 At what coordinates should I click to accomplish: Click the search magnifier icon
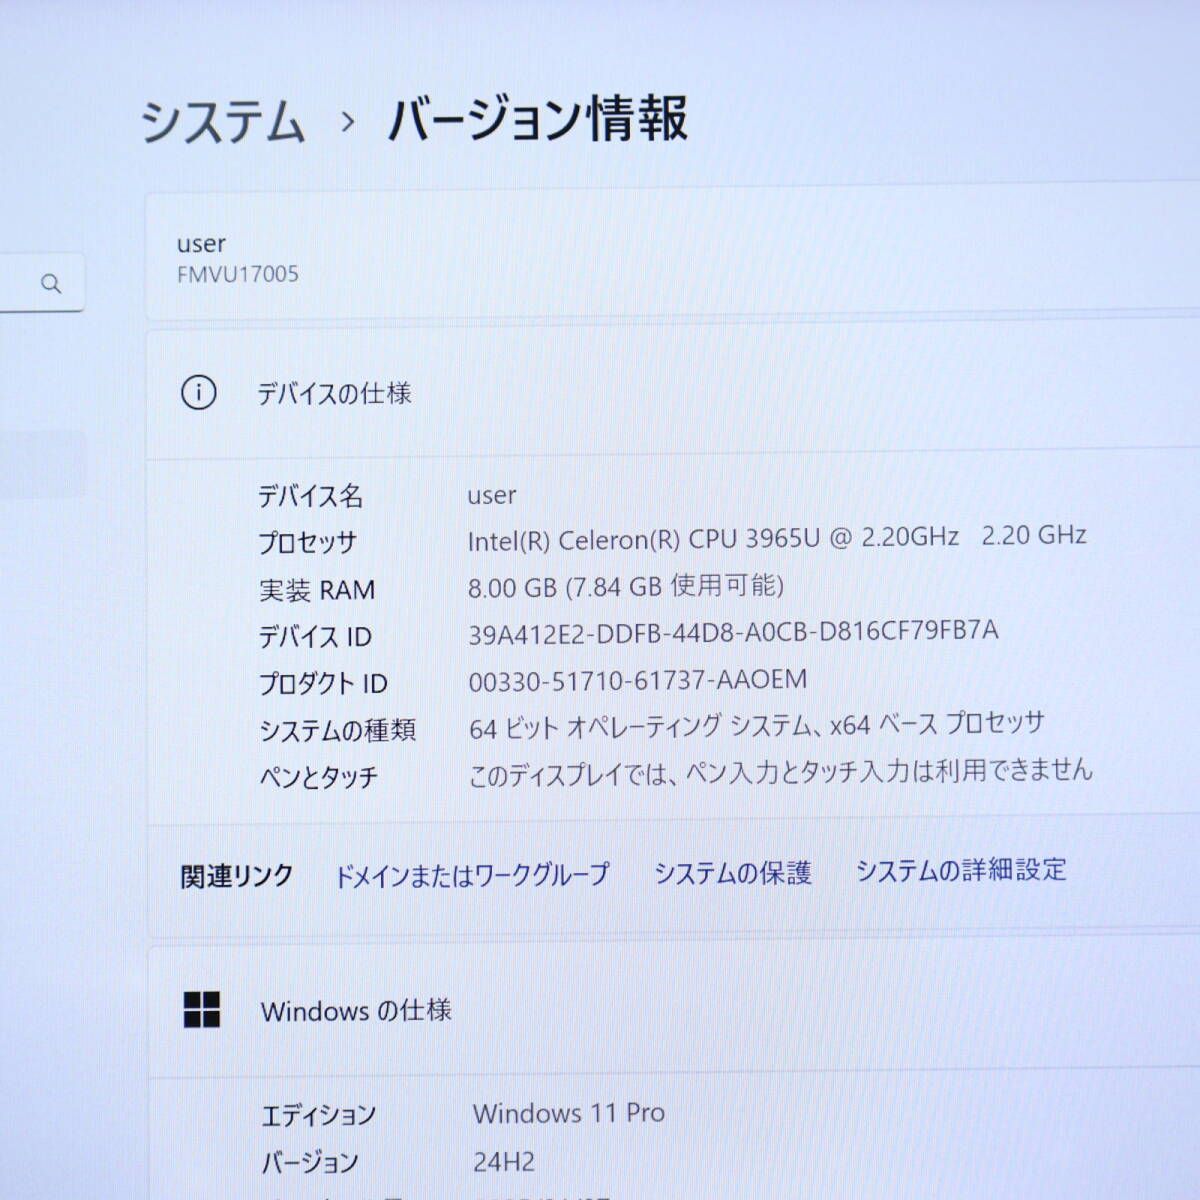[x=51, y=284]
